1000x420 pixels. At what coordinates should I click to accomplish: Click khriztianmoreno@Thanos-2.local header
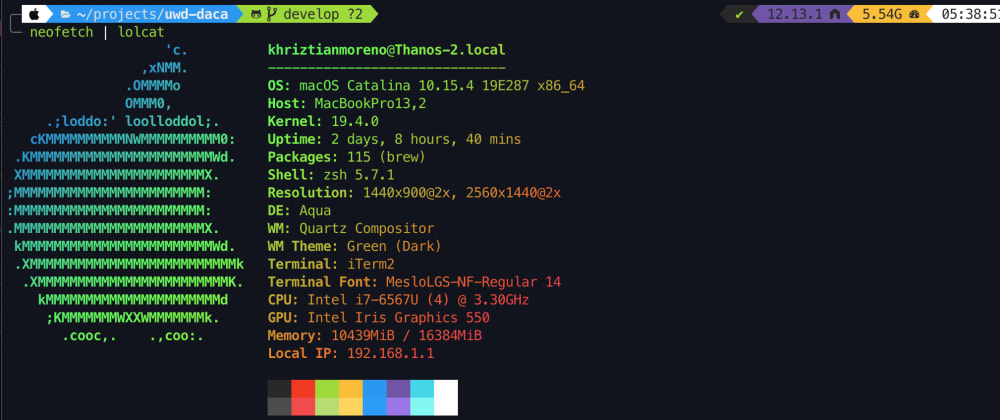click(386, 50)
